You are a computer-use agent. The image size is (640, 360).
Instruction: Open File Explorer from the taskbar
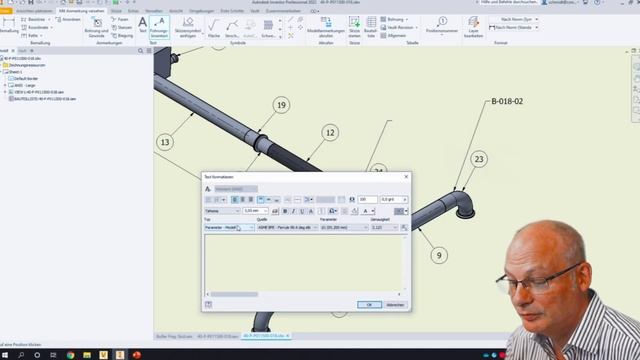click(87, 355)
